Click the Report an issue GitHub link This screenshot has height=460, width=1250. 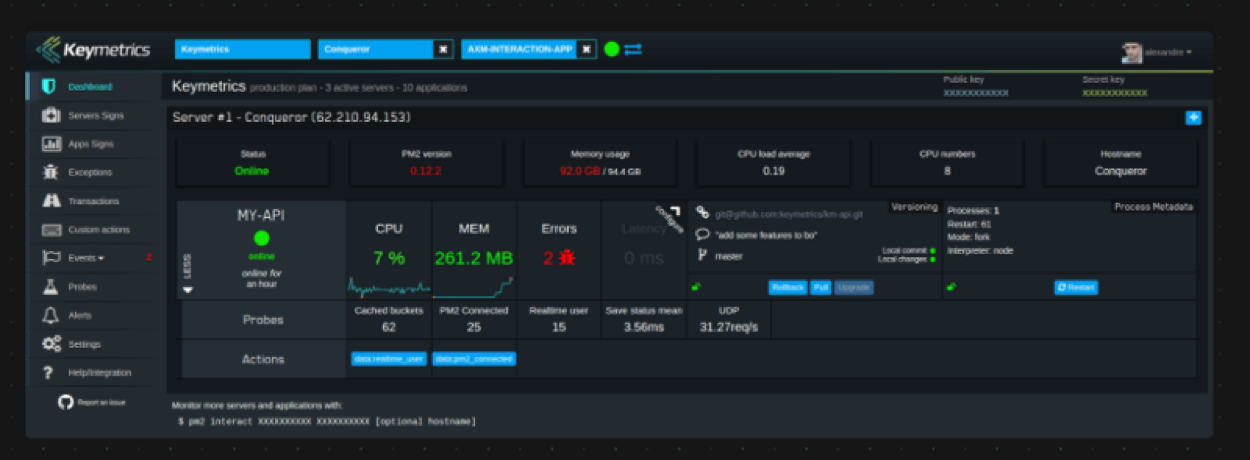pos(92,402)
